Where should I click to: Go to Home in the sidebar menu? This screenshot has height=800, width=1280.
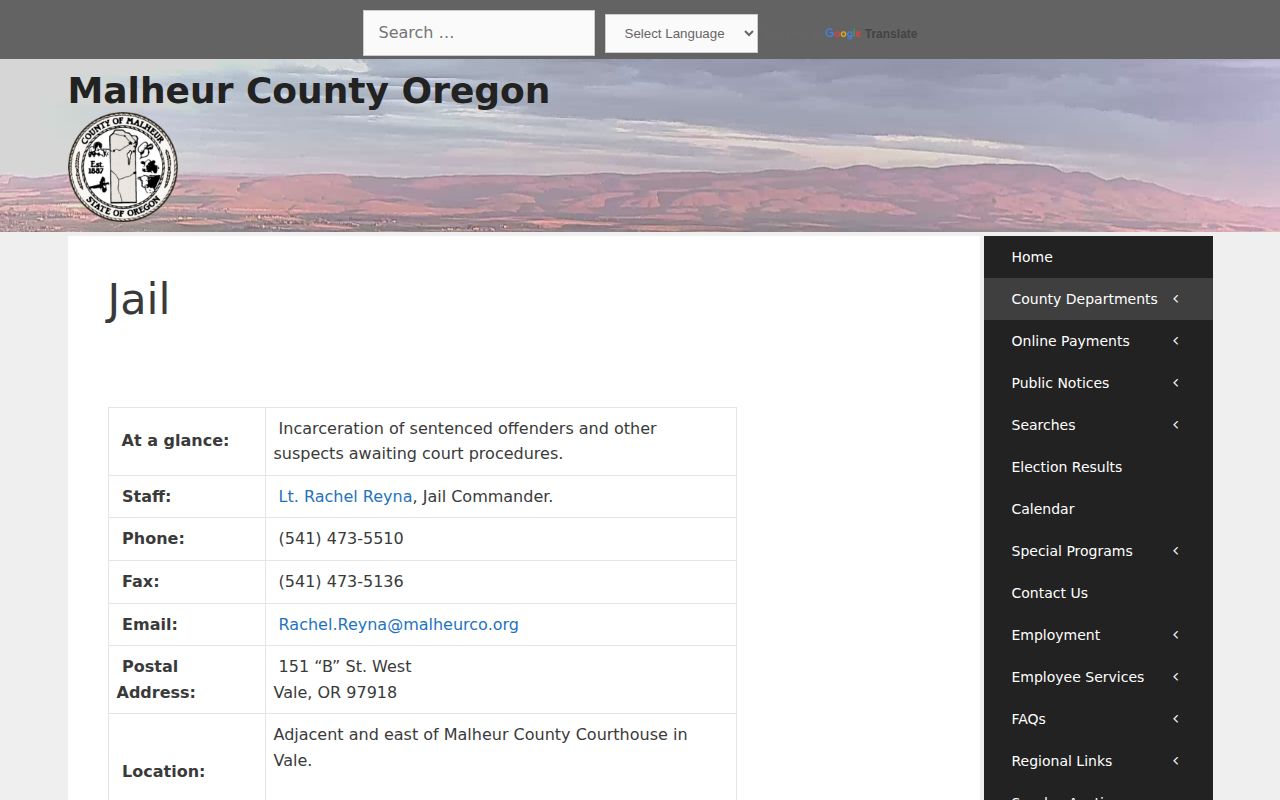pos(1098,257)
